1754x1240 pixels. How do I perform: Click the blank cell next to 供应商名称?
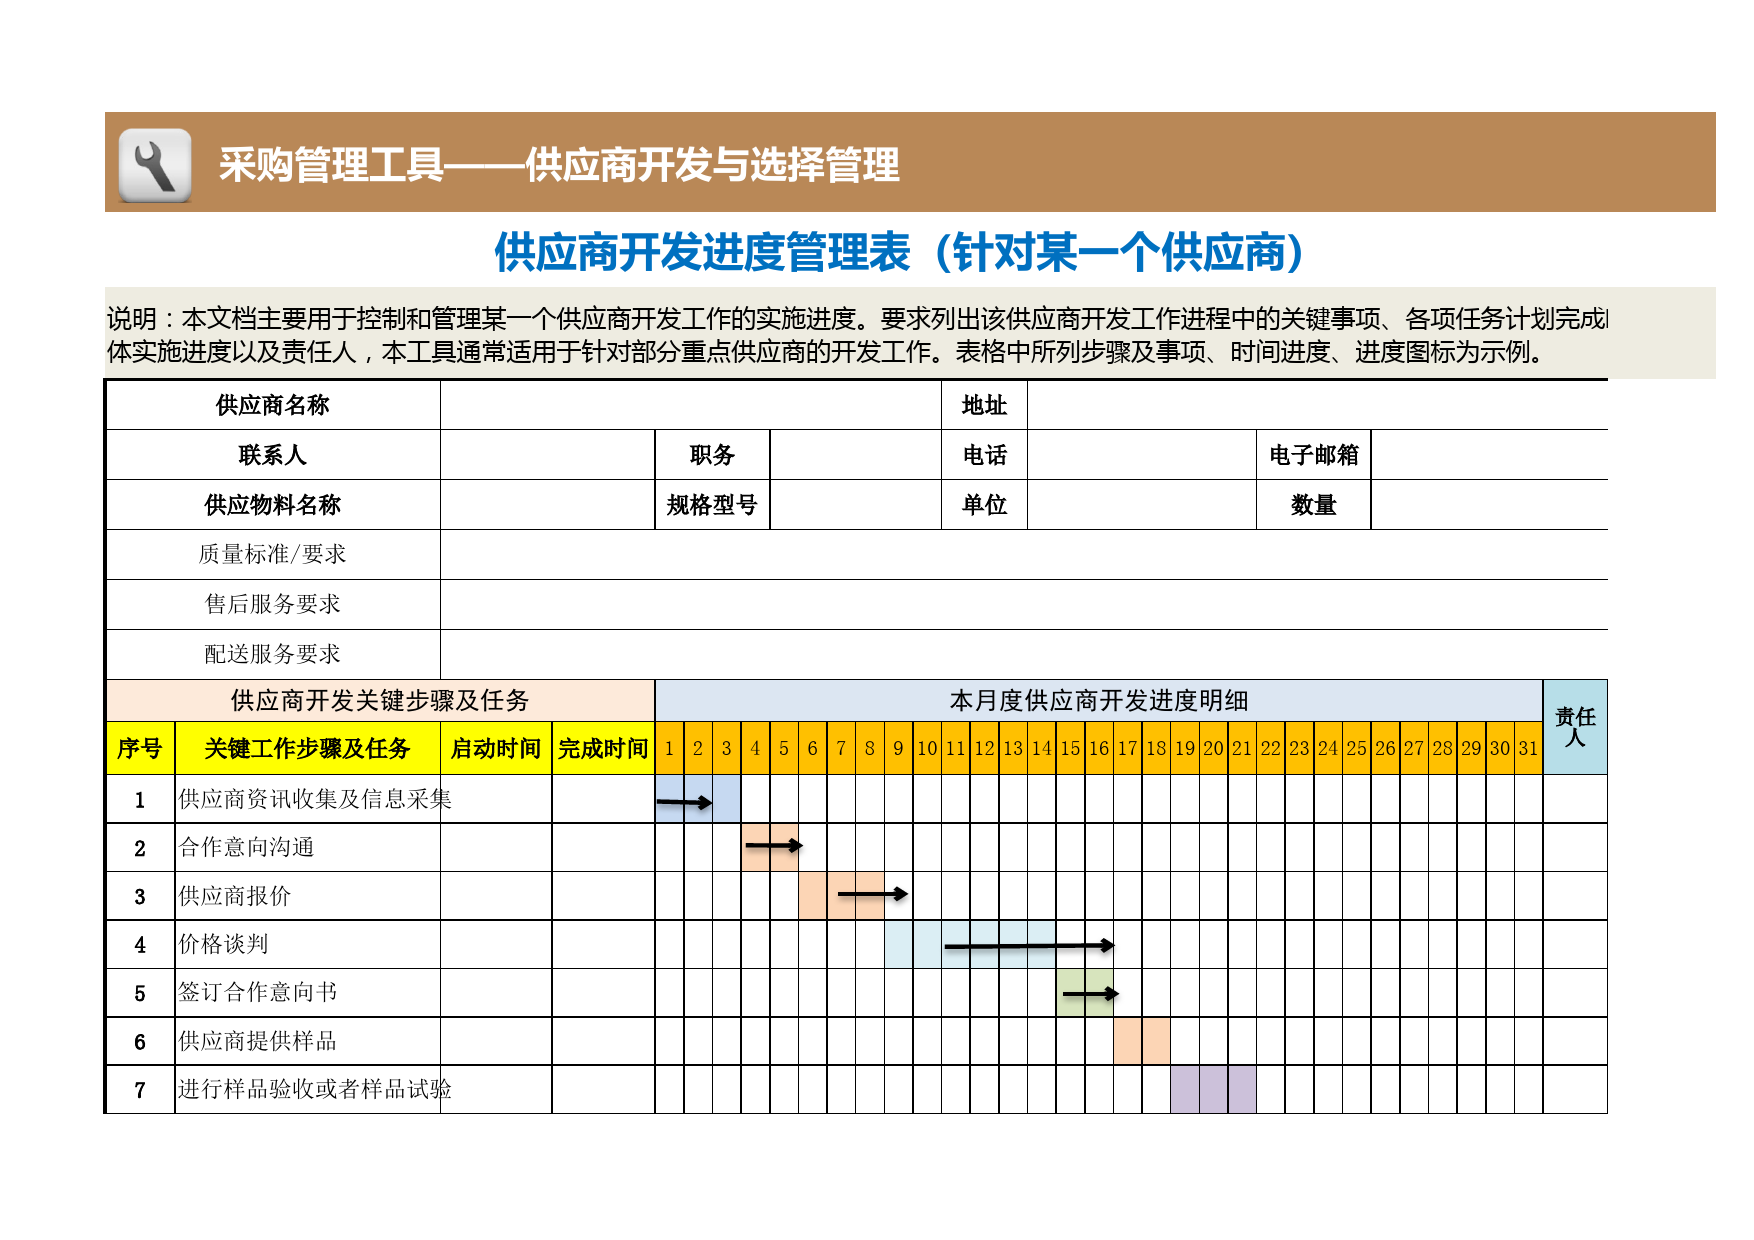click(691, 405)
